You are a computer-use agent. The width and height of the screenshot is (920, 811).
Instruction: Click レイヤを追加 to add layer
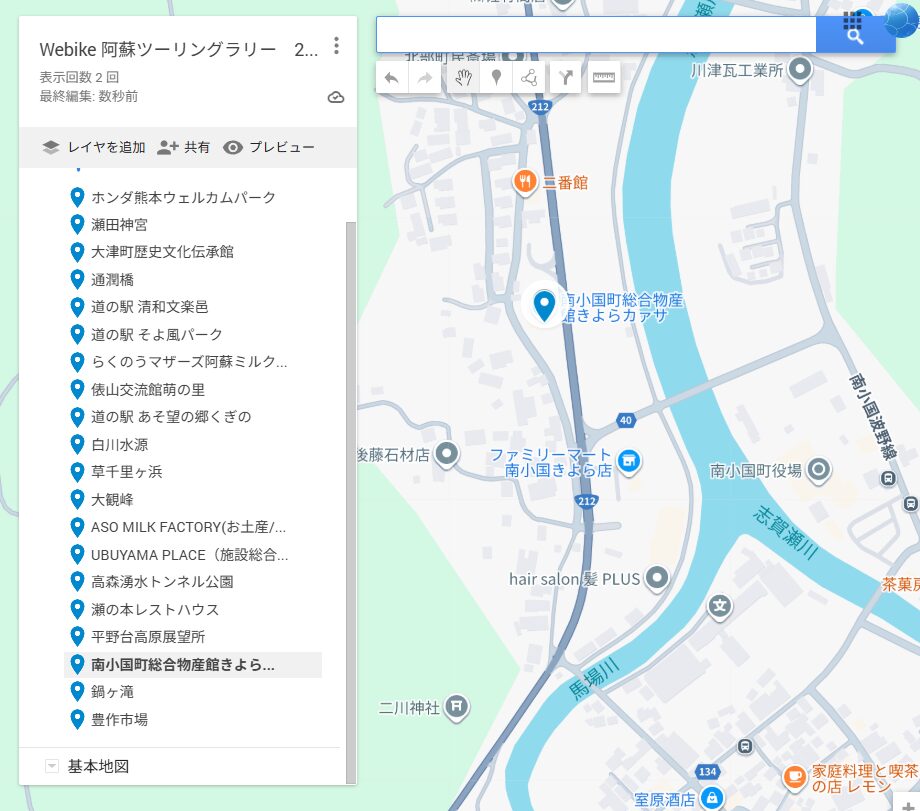click(95, 148)
